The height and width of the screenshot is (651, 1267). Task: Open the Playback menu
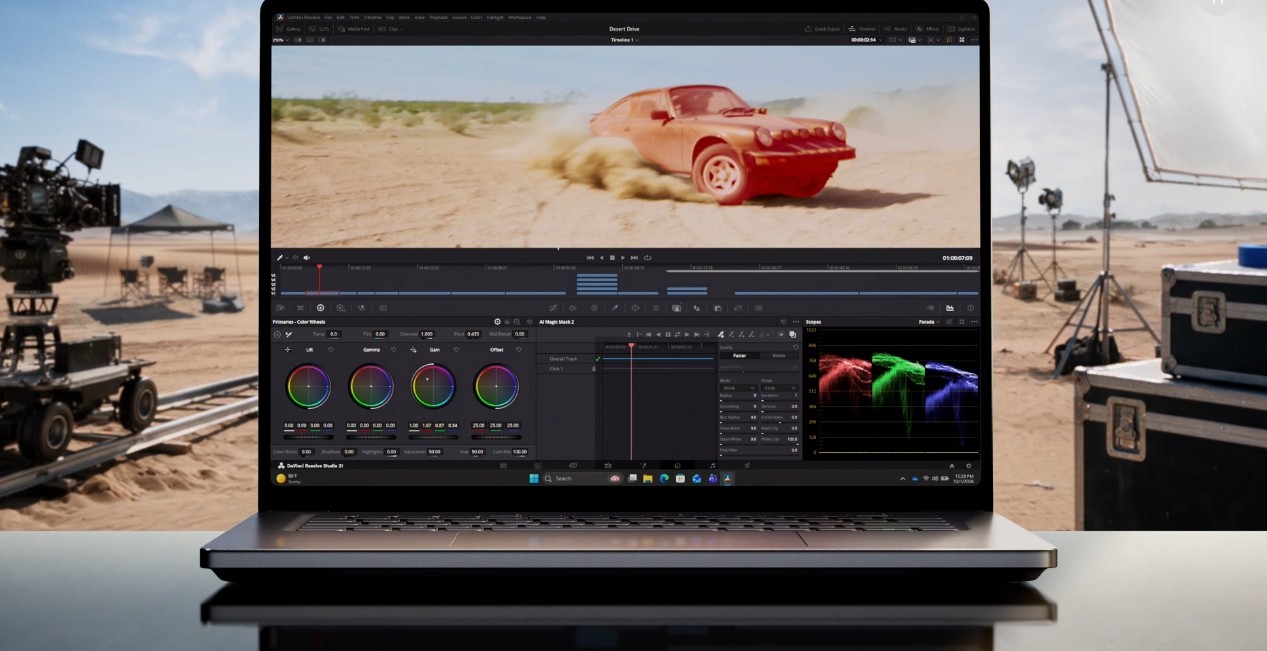click(439, 17)
